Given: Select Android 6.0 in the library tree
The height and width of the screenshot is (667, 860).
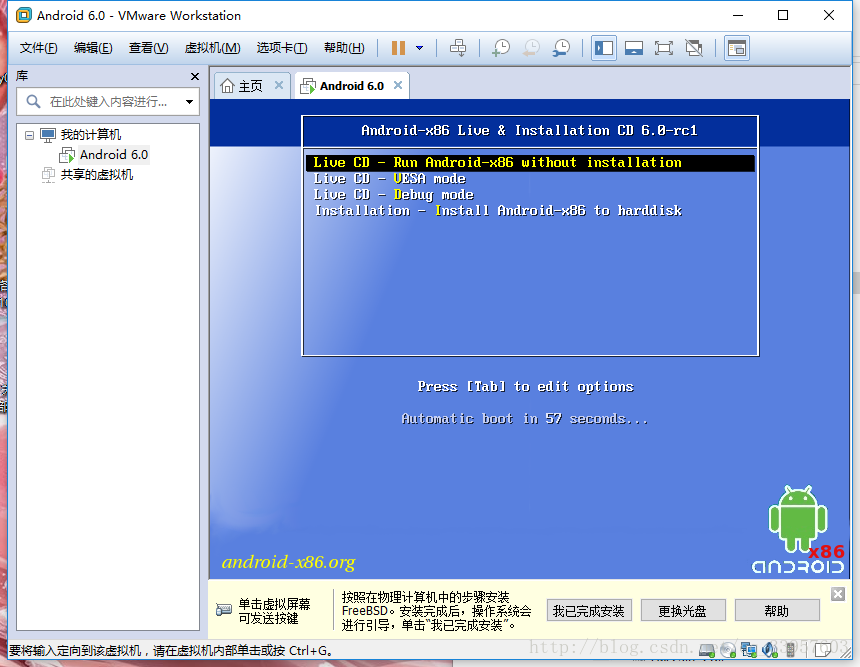Looking at the screenshot, I should [114, 155].
